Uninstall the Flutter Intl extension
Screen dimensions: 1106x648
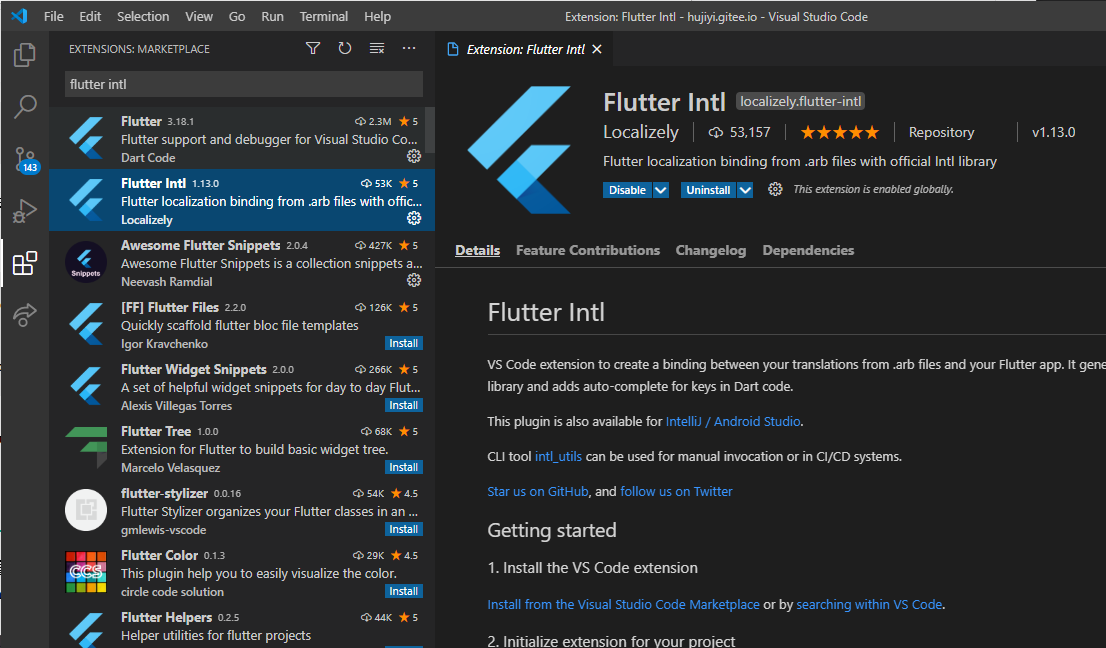[708, 190]
